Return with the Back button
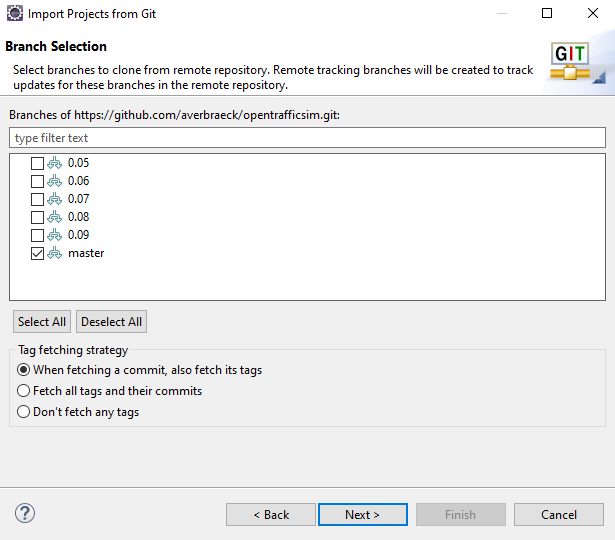615x540 pixels. [271, 515]
